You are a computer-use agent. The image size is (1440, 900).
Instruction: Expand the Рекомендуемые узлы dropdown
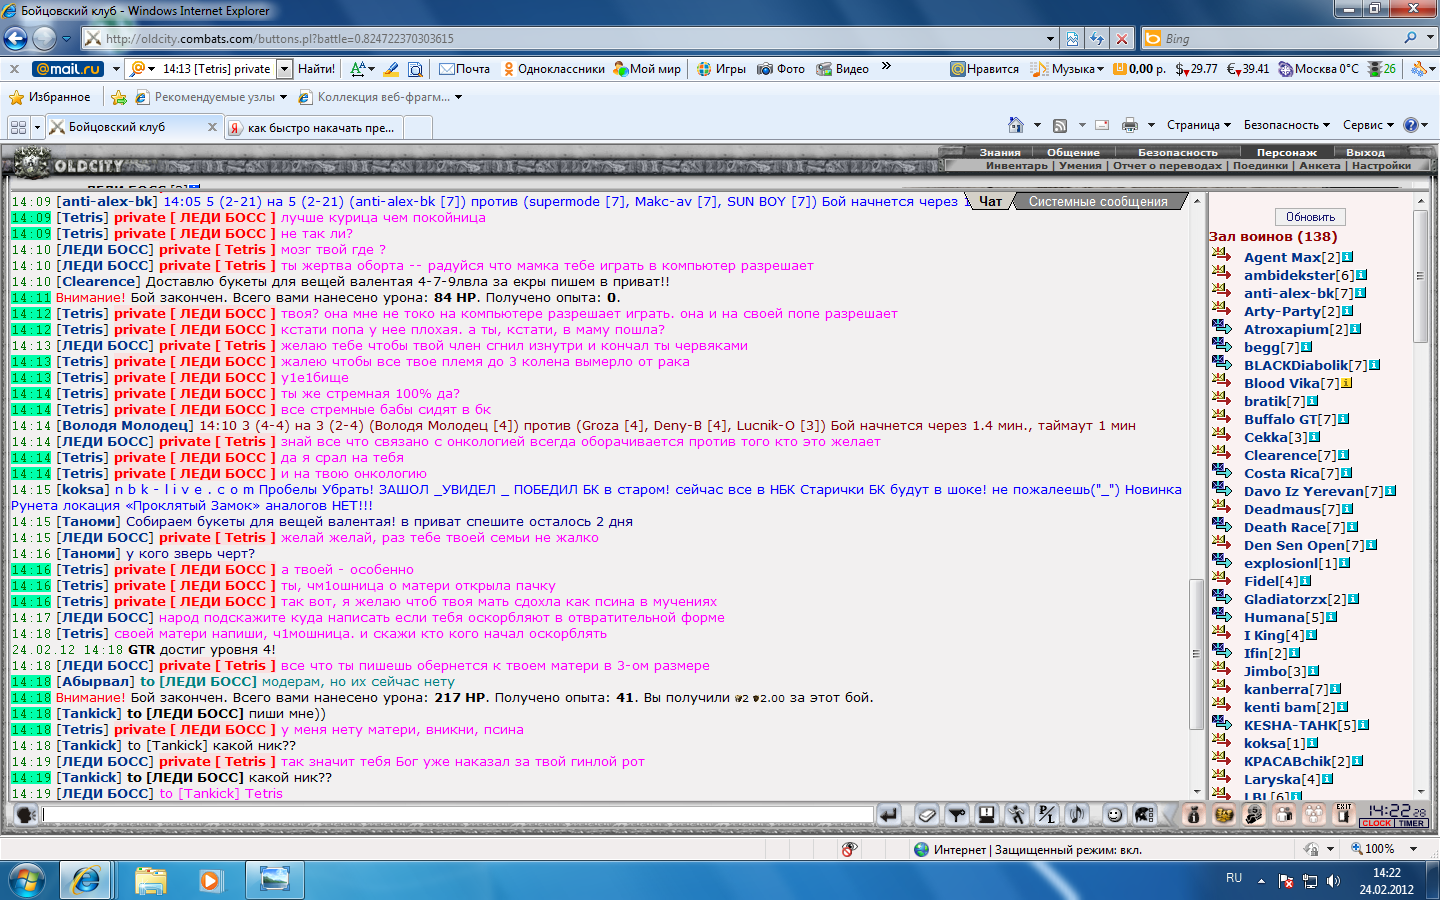coord(283,97)
